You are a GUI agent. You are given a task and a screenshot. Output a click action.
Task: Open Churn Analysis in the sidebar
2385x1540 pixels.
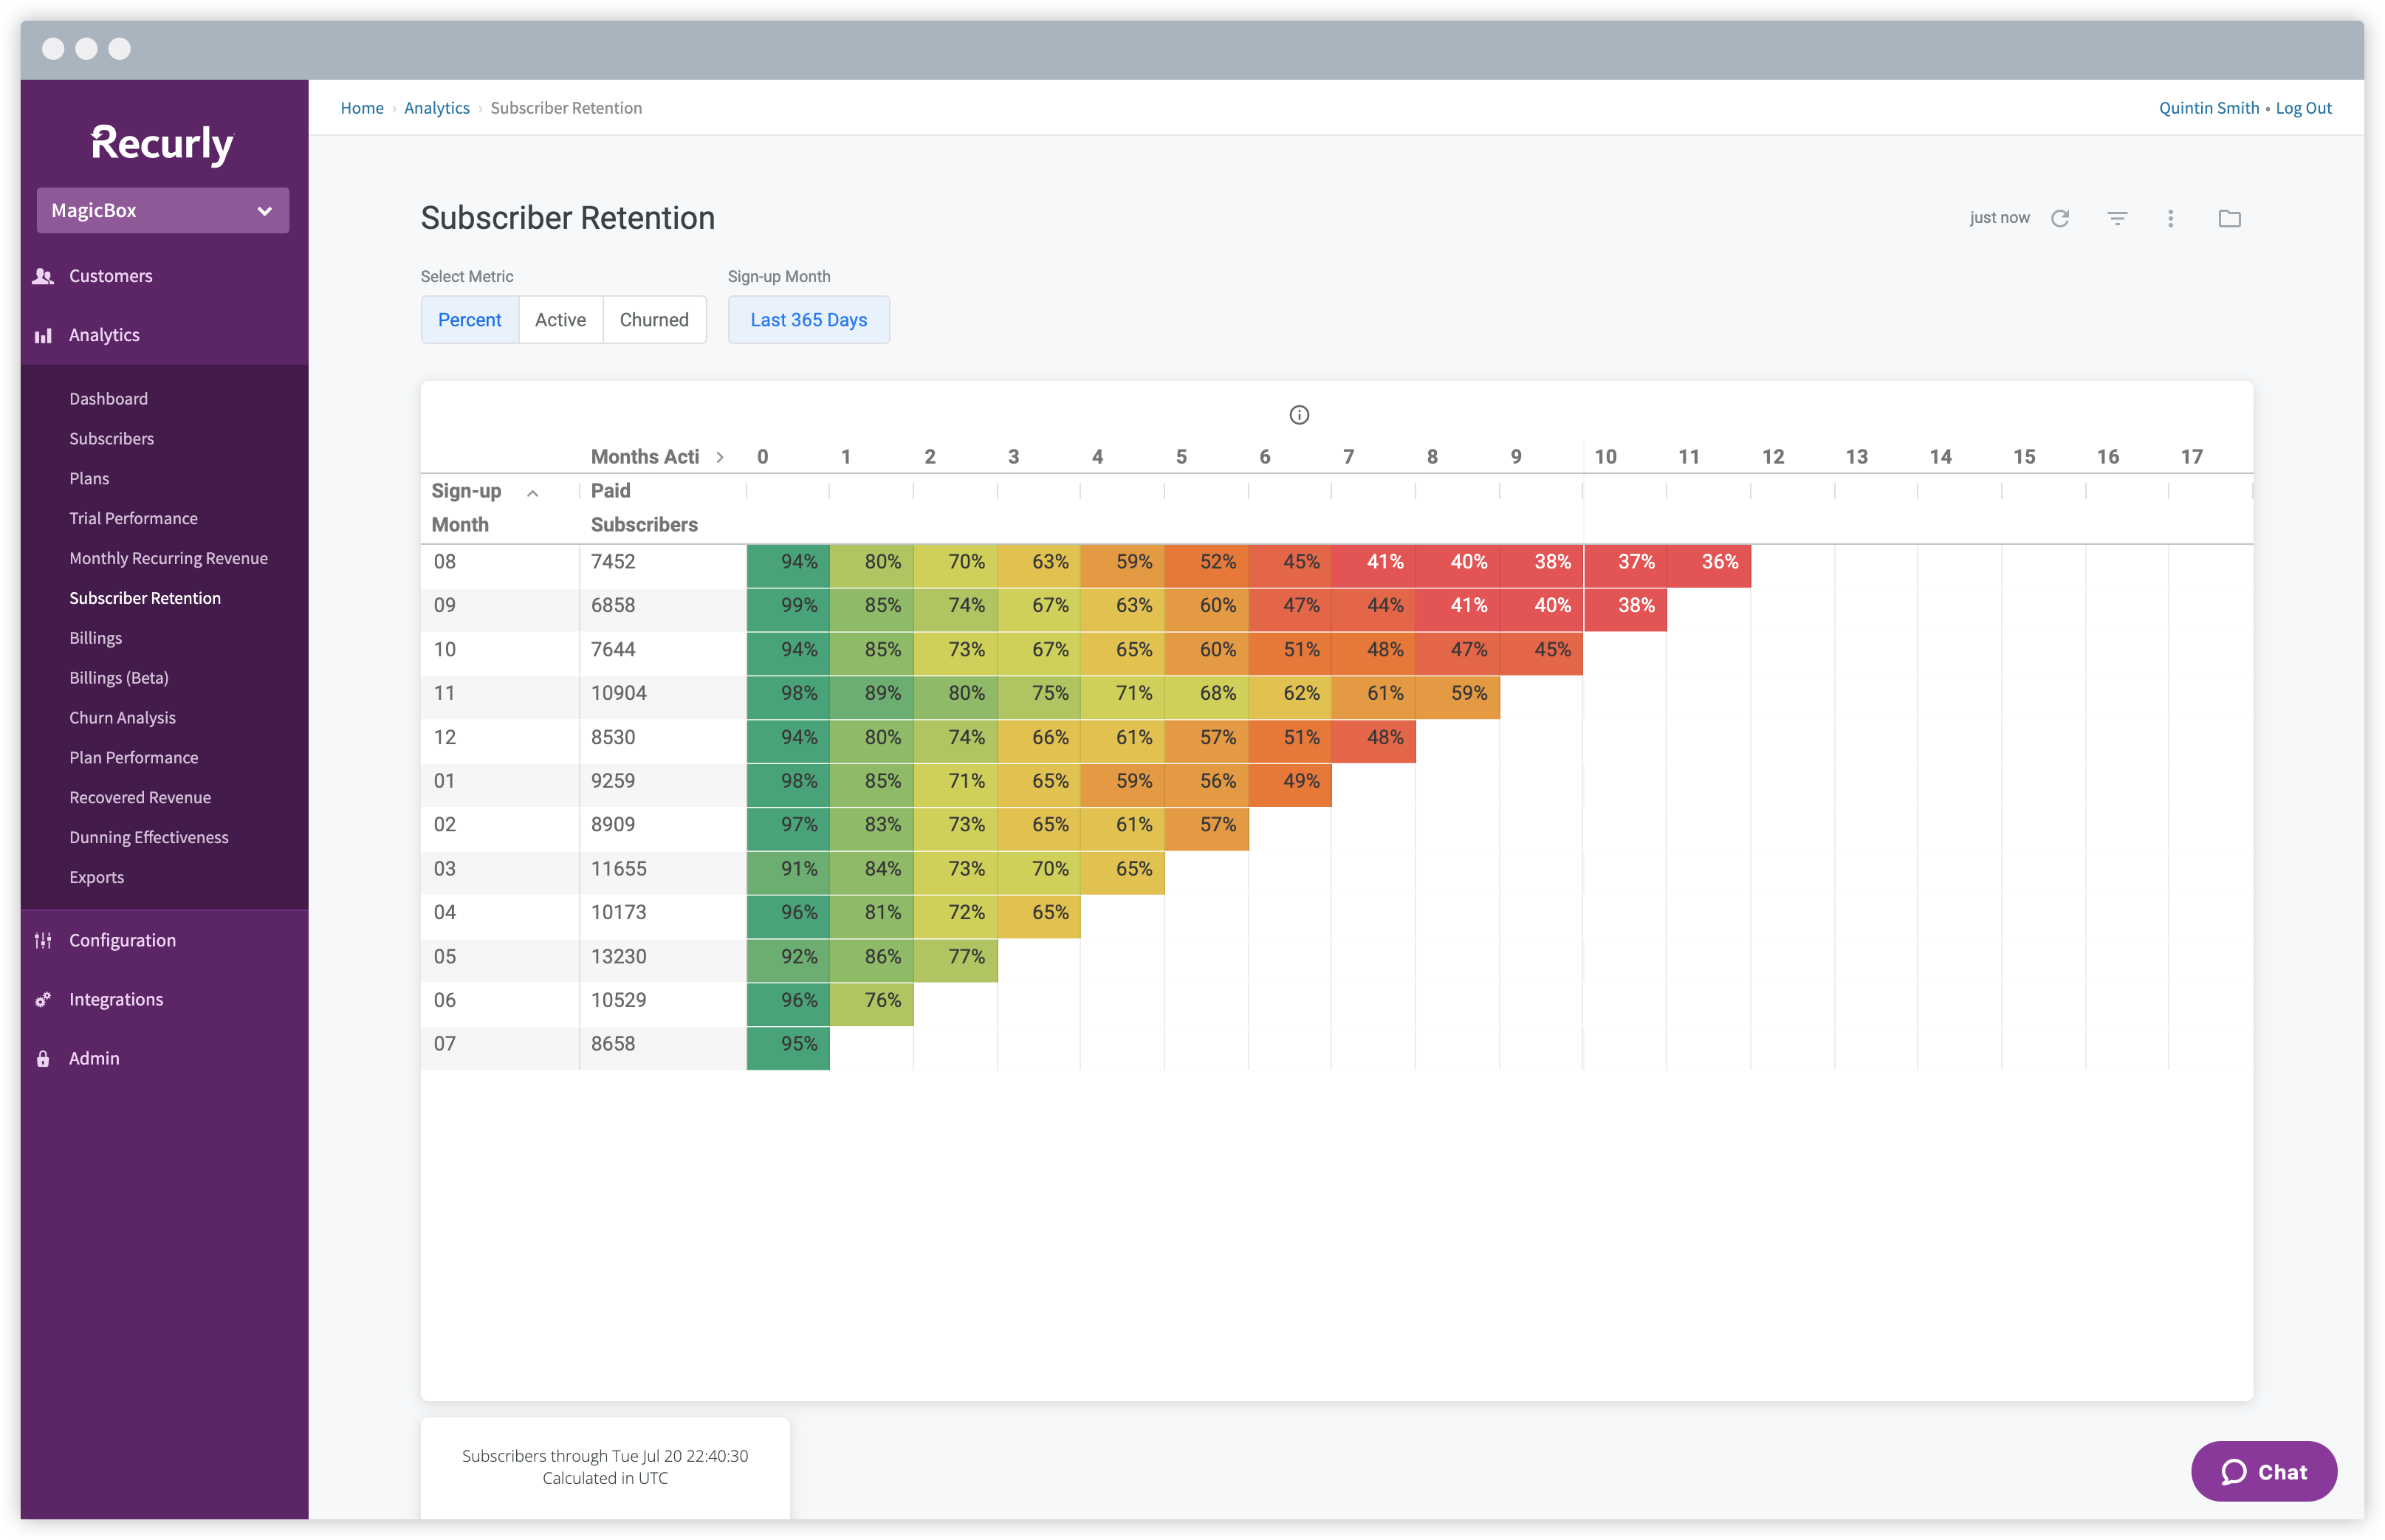[x=122, y=717]
